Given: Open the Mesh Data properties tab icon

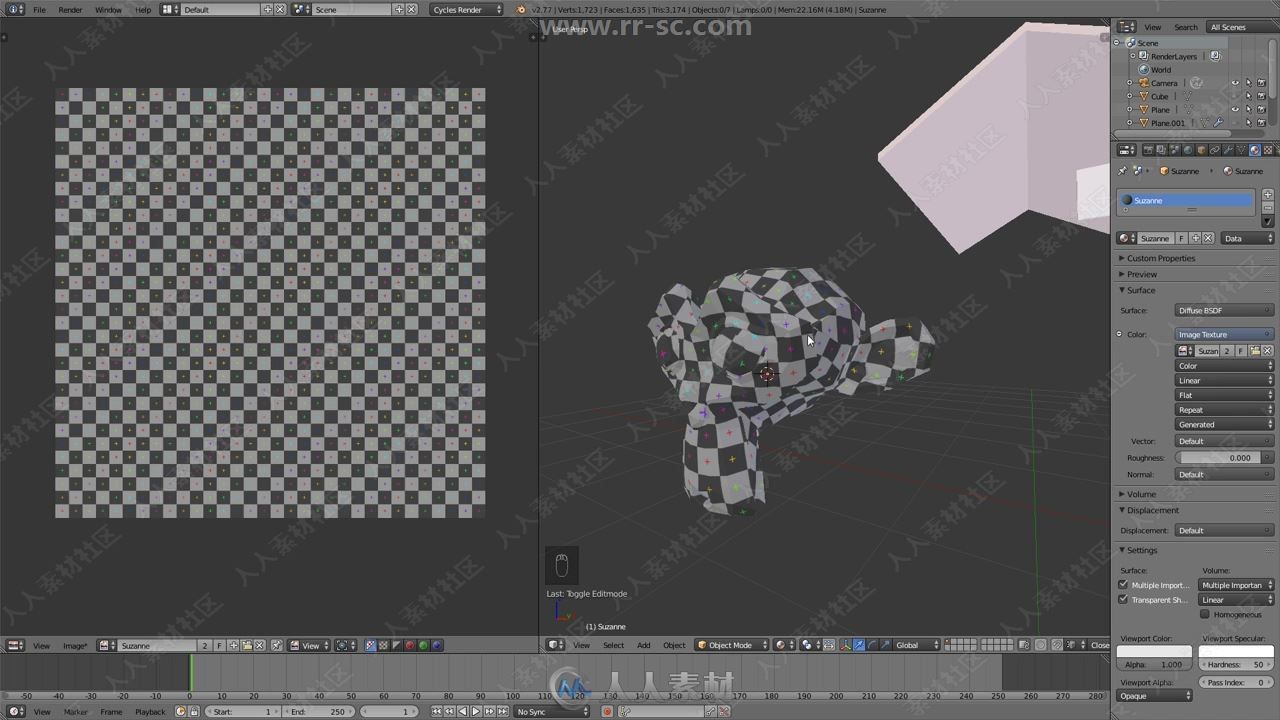Looking at the screenshot, I should coord(1242,150).
